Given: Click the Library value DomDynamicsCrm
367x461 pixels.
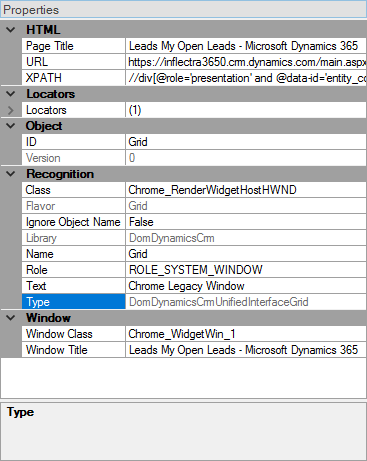Looking at the screenshot, I should tap(246, 238).
